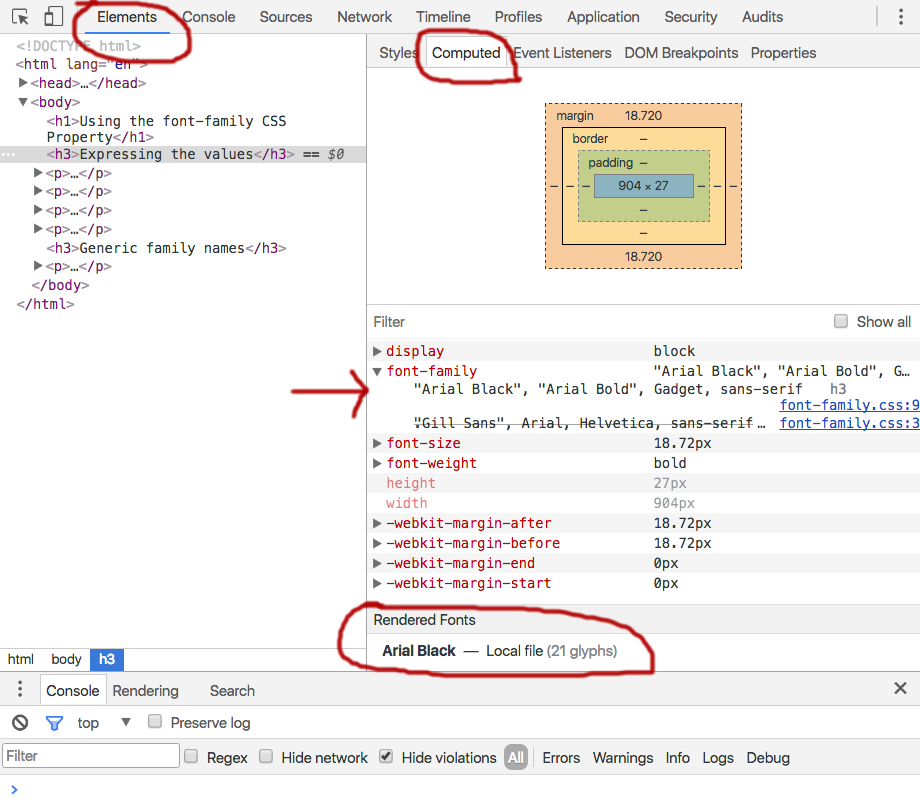
Task: Switch to the Search drawer tab
Action: [x=232, y=691]
